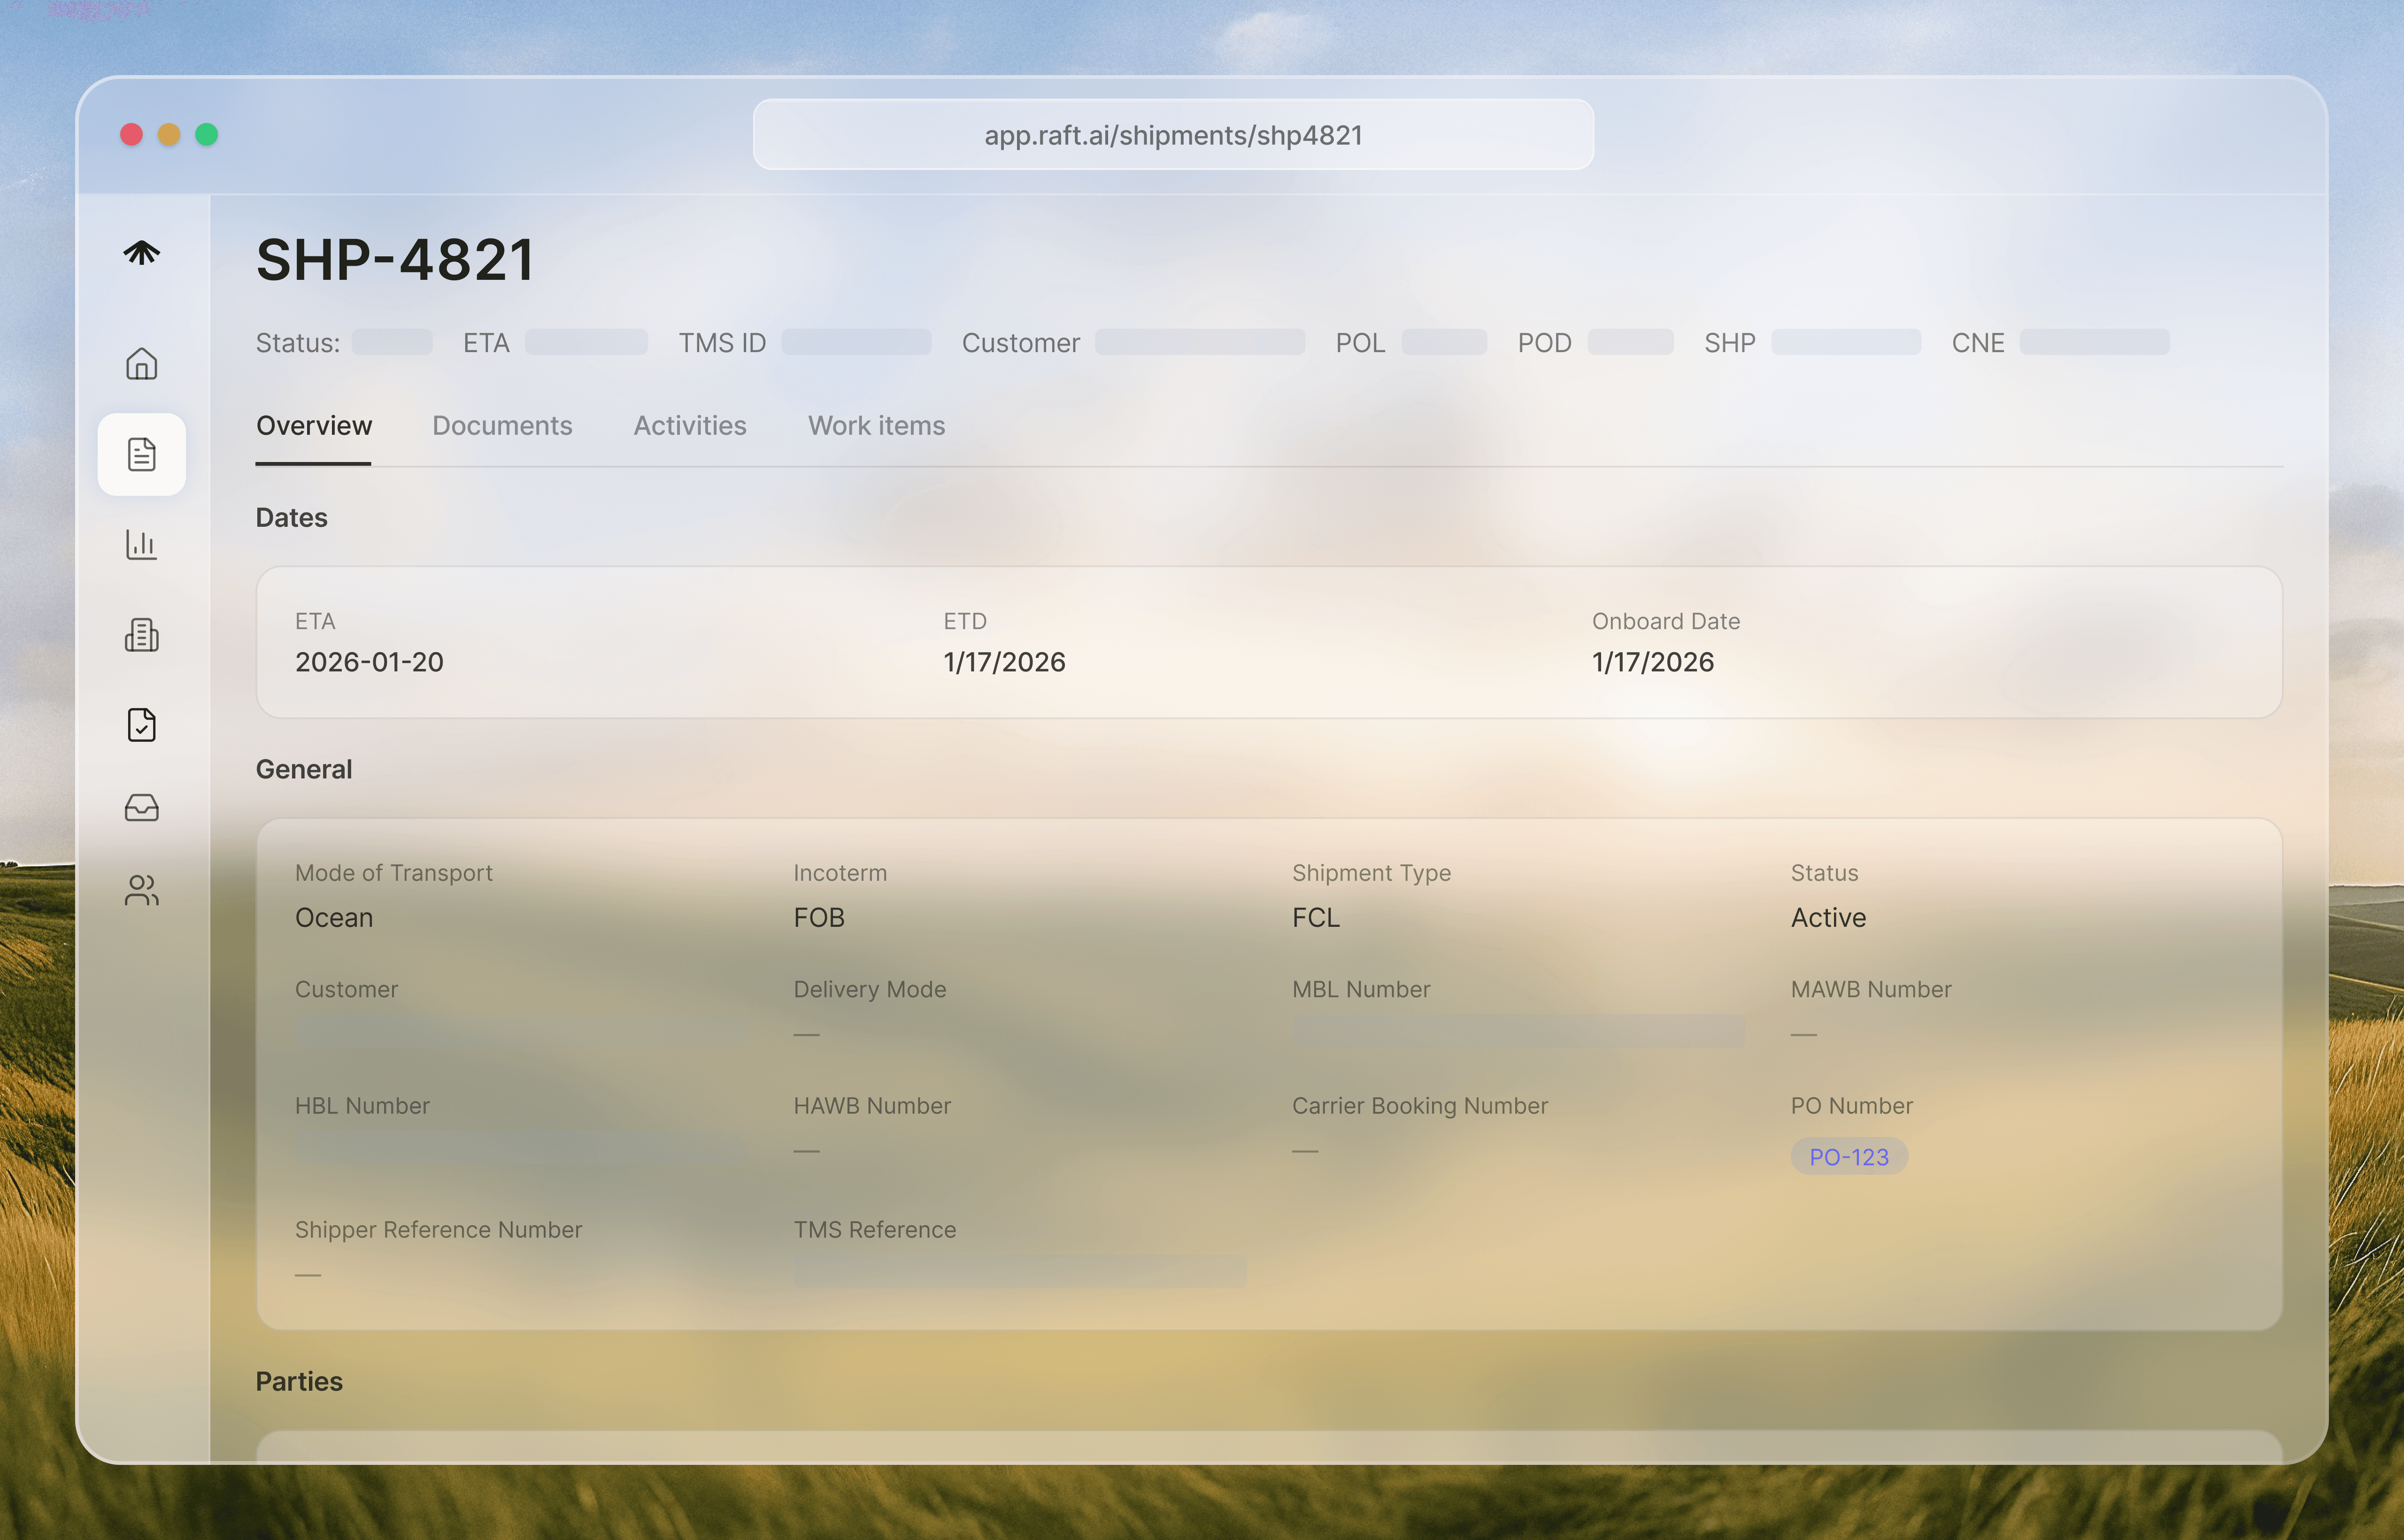
Task: Open the inbox tray icon
Action: pyautogui.click(x=141, y=807)
